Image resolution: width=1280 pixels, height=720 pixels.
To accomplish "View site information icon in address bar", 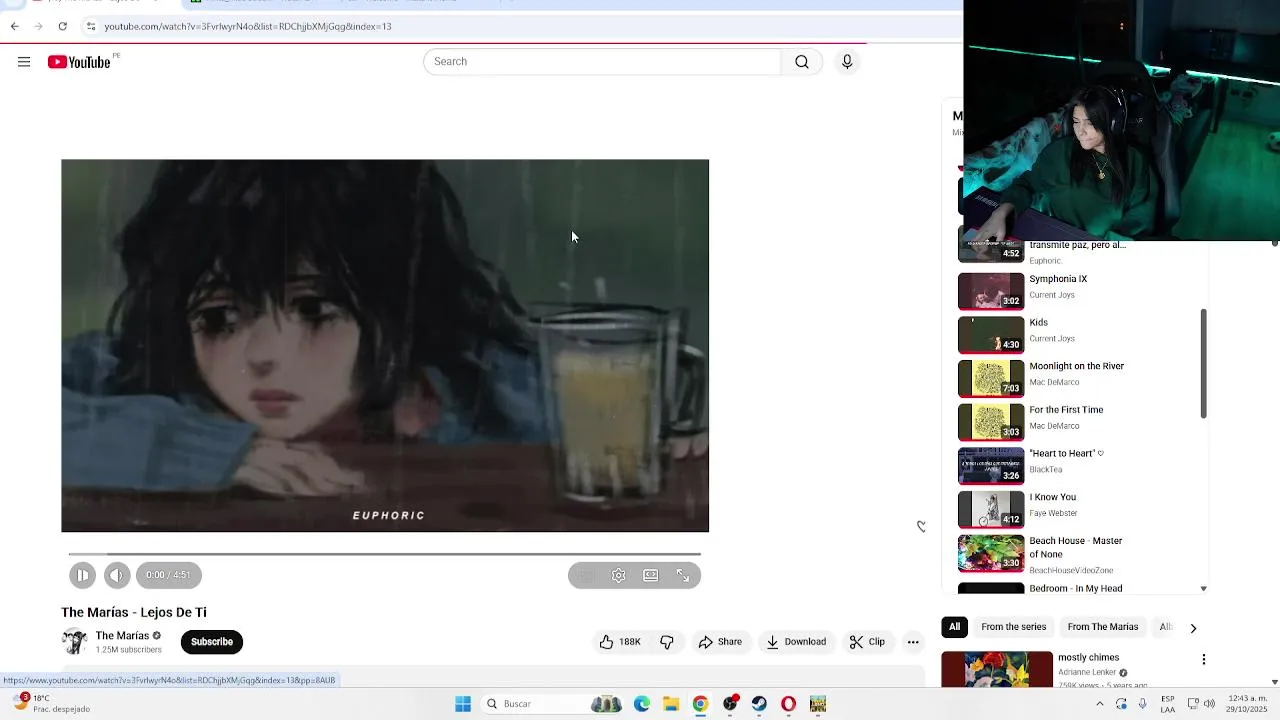I will (90, 26).
